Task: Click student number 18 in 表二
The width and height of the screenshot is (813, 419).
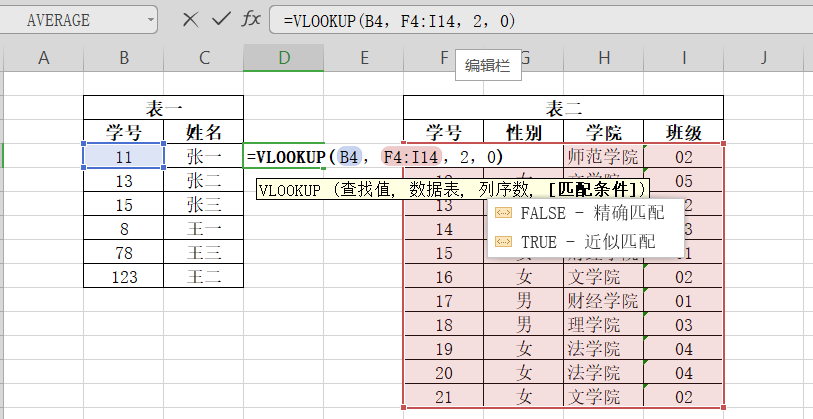Action: 444,324
